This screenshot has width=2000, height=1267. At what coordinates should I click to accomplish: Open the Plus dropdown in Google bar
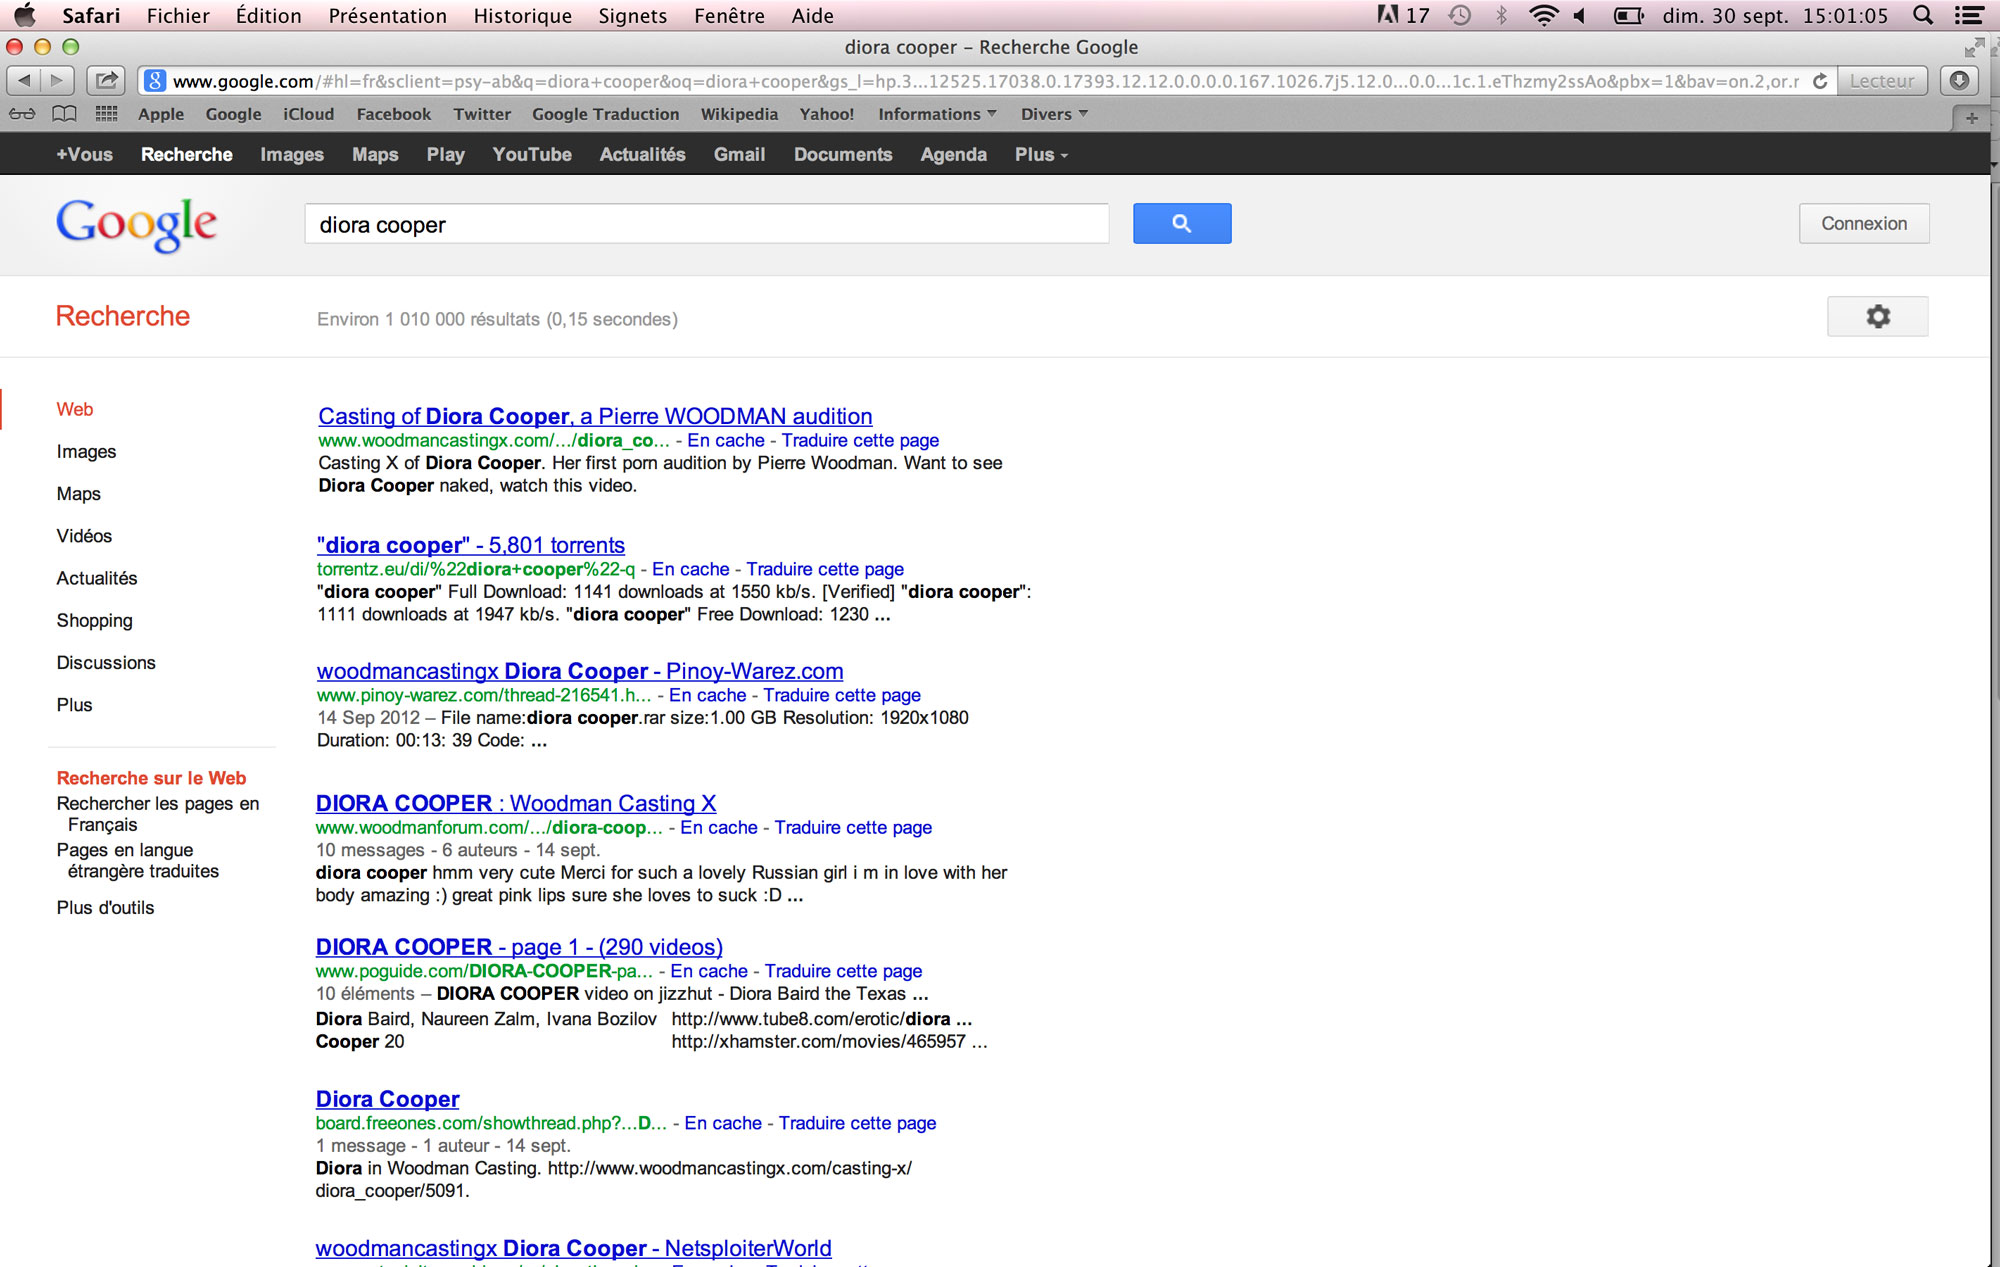[1041, 155]
